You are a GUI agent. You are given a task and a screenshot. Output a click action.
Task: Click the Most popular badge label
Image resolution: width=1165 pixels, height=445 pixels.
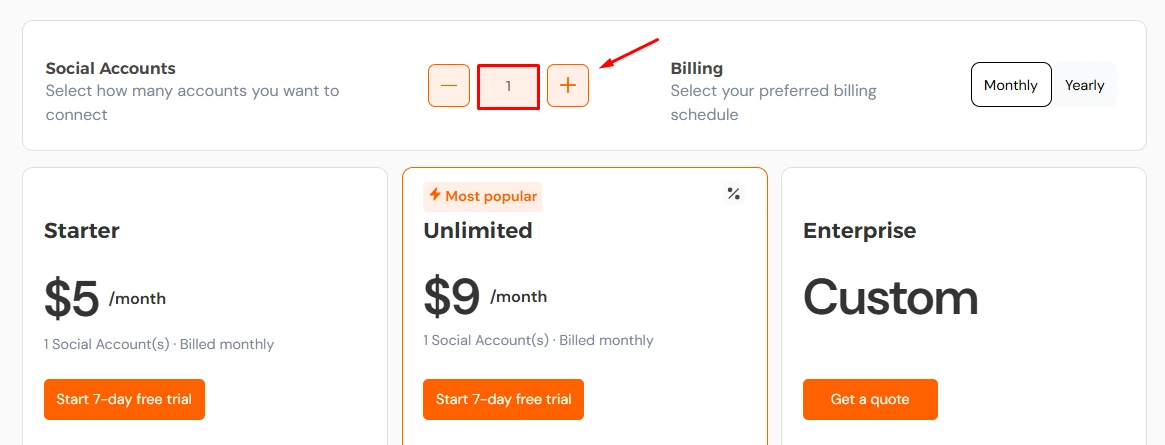click(x=491, y=196)
